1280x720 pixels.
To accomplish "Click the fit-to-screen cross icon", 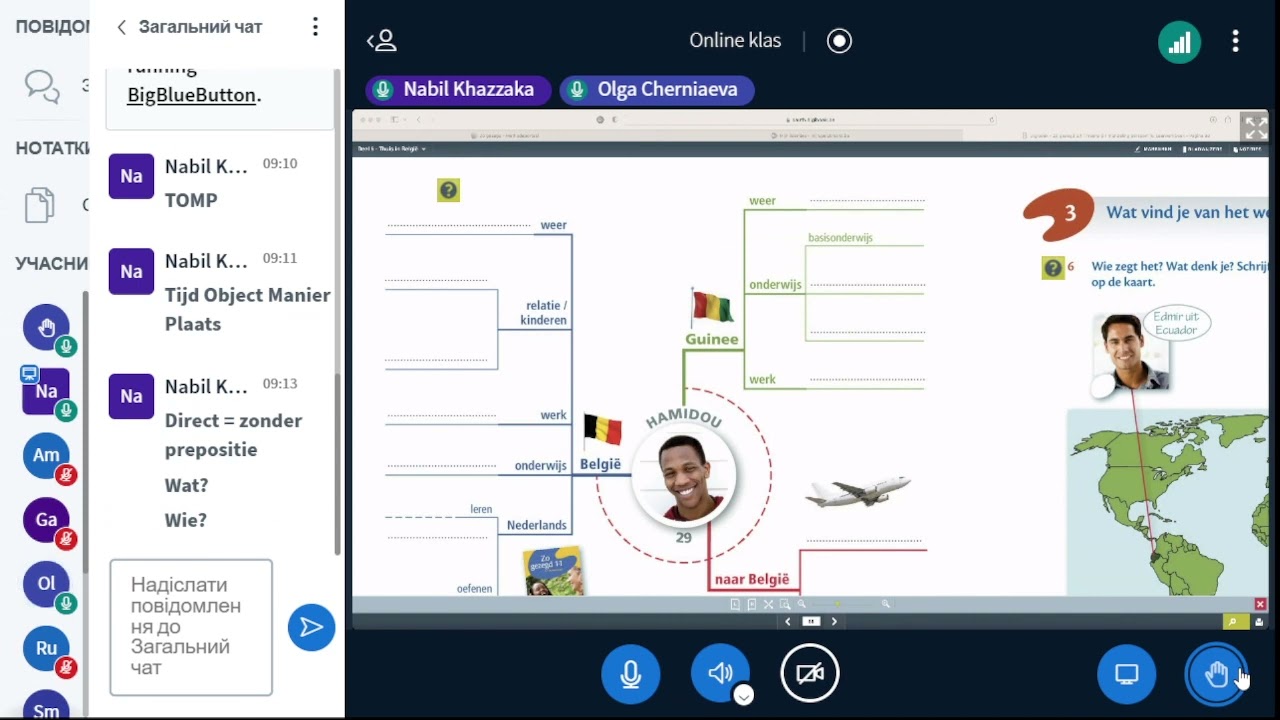I will point(768,605).
